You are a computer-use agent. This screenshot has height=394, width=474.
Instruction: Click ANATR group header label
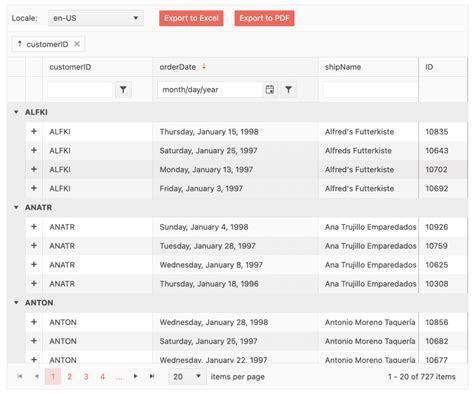[x=39, y=208]
